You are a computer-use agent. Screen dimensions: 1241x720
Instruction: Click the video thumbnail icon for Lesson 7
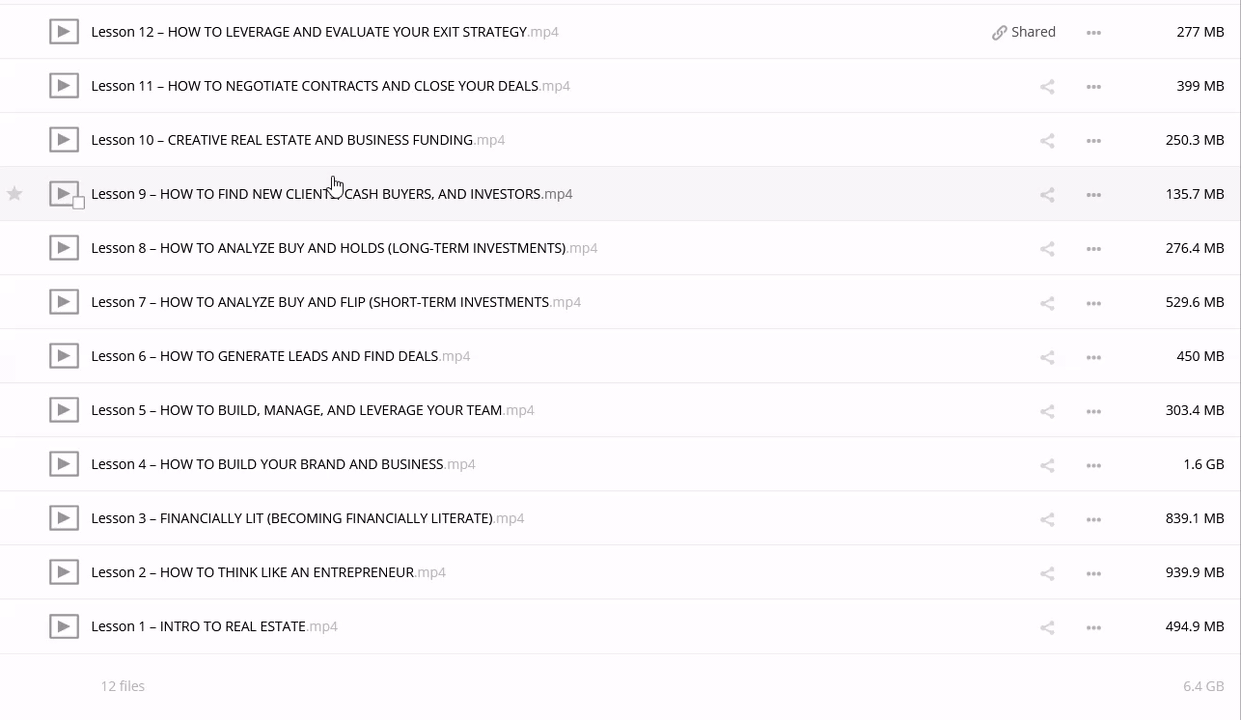[64, 302]
